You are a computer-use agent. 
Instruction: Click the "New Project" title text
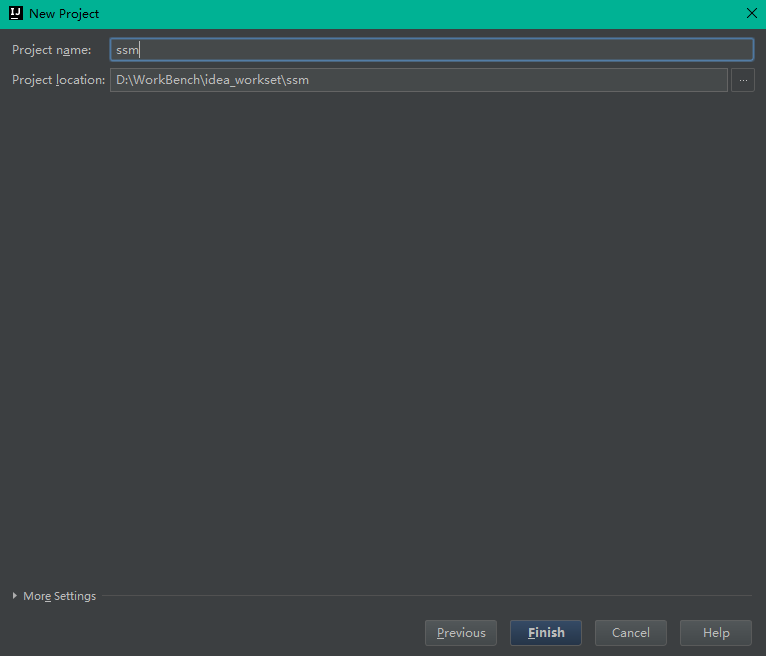pyautogui.click(x=64, y=14)
